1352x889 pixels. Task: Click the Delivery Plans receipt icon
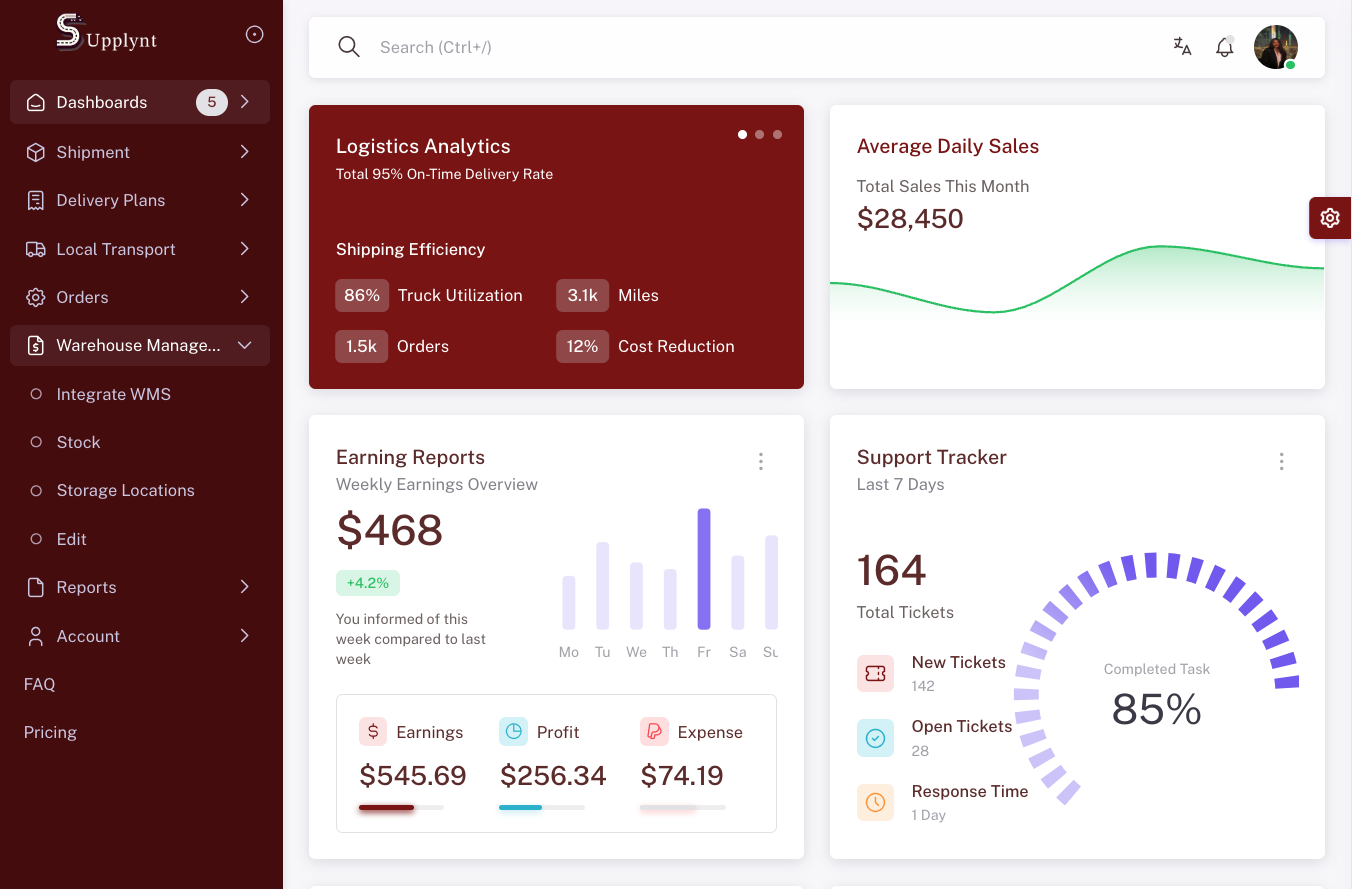pos(36,200)
